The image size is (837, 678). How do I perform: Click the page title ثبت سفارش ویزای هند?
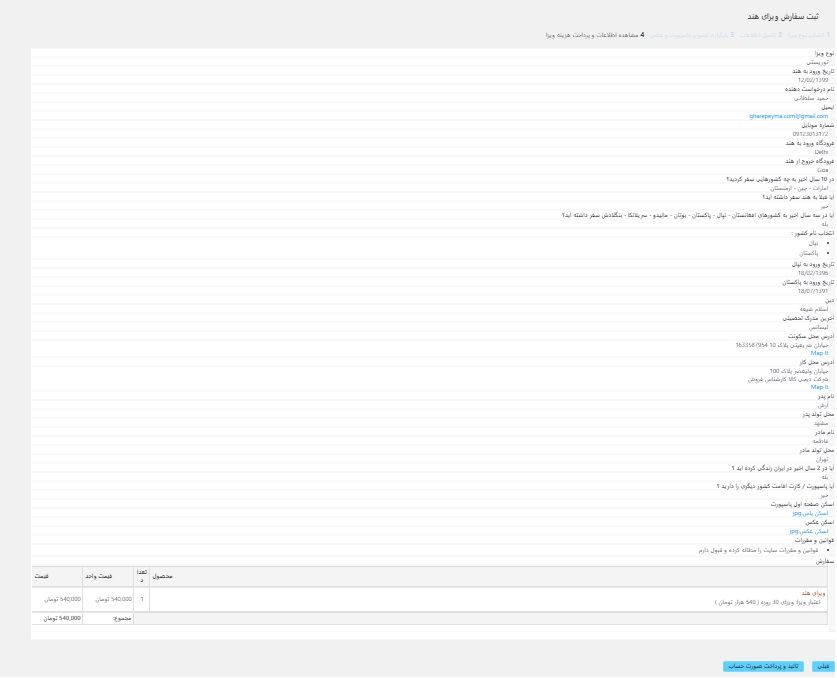(x=783, y=17)
